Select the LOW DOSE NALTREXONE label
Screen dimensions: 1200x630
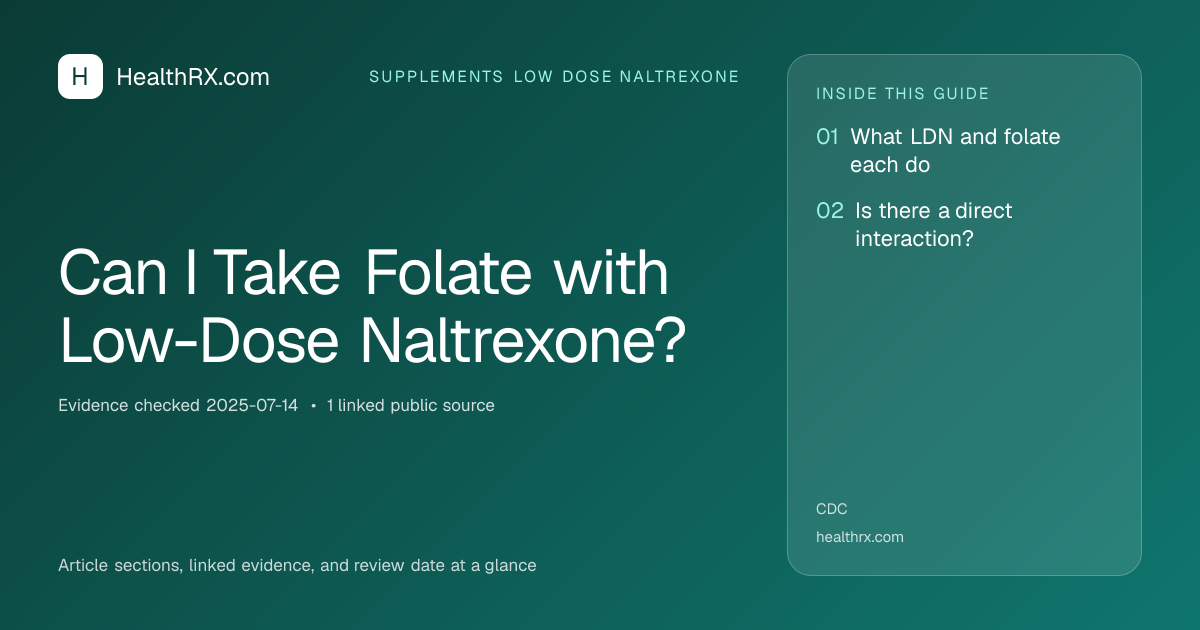(627, 77)
